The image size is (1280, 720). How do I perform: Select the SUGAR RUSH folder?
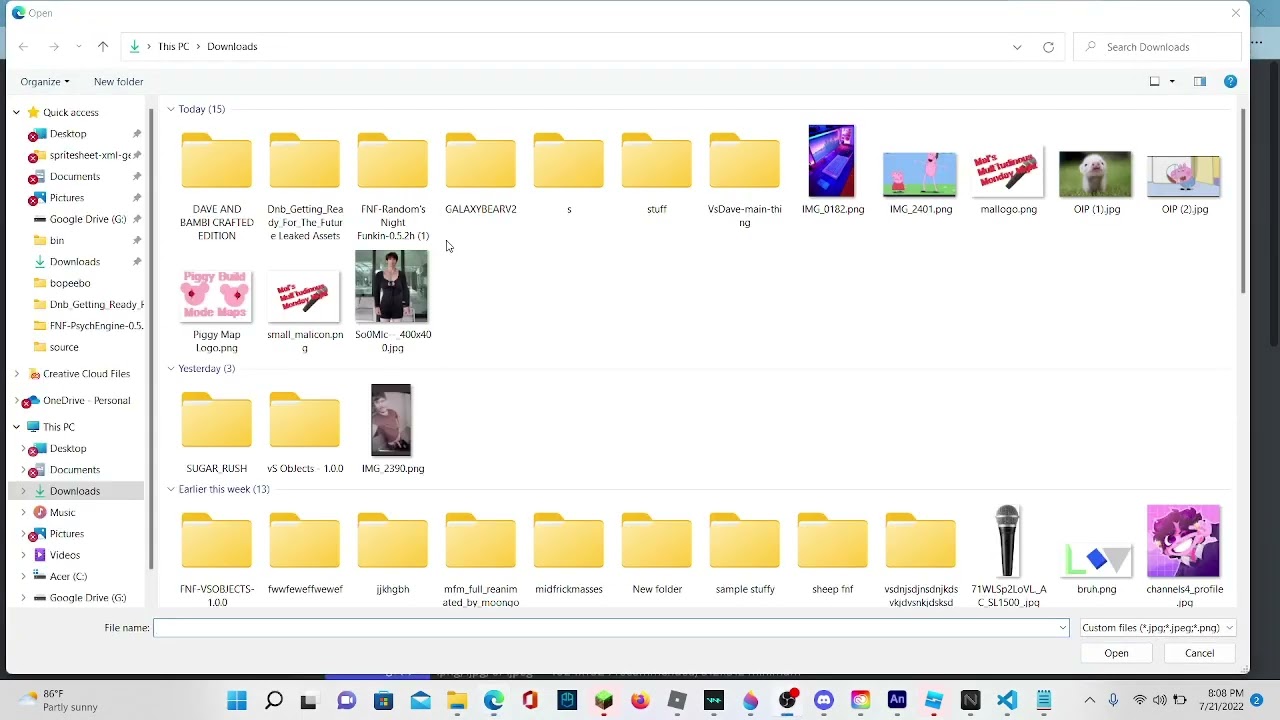click(216, 432)
